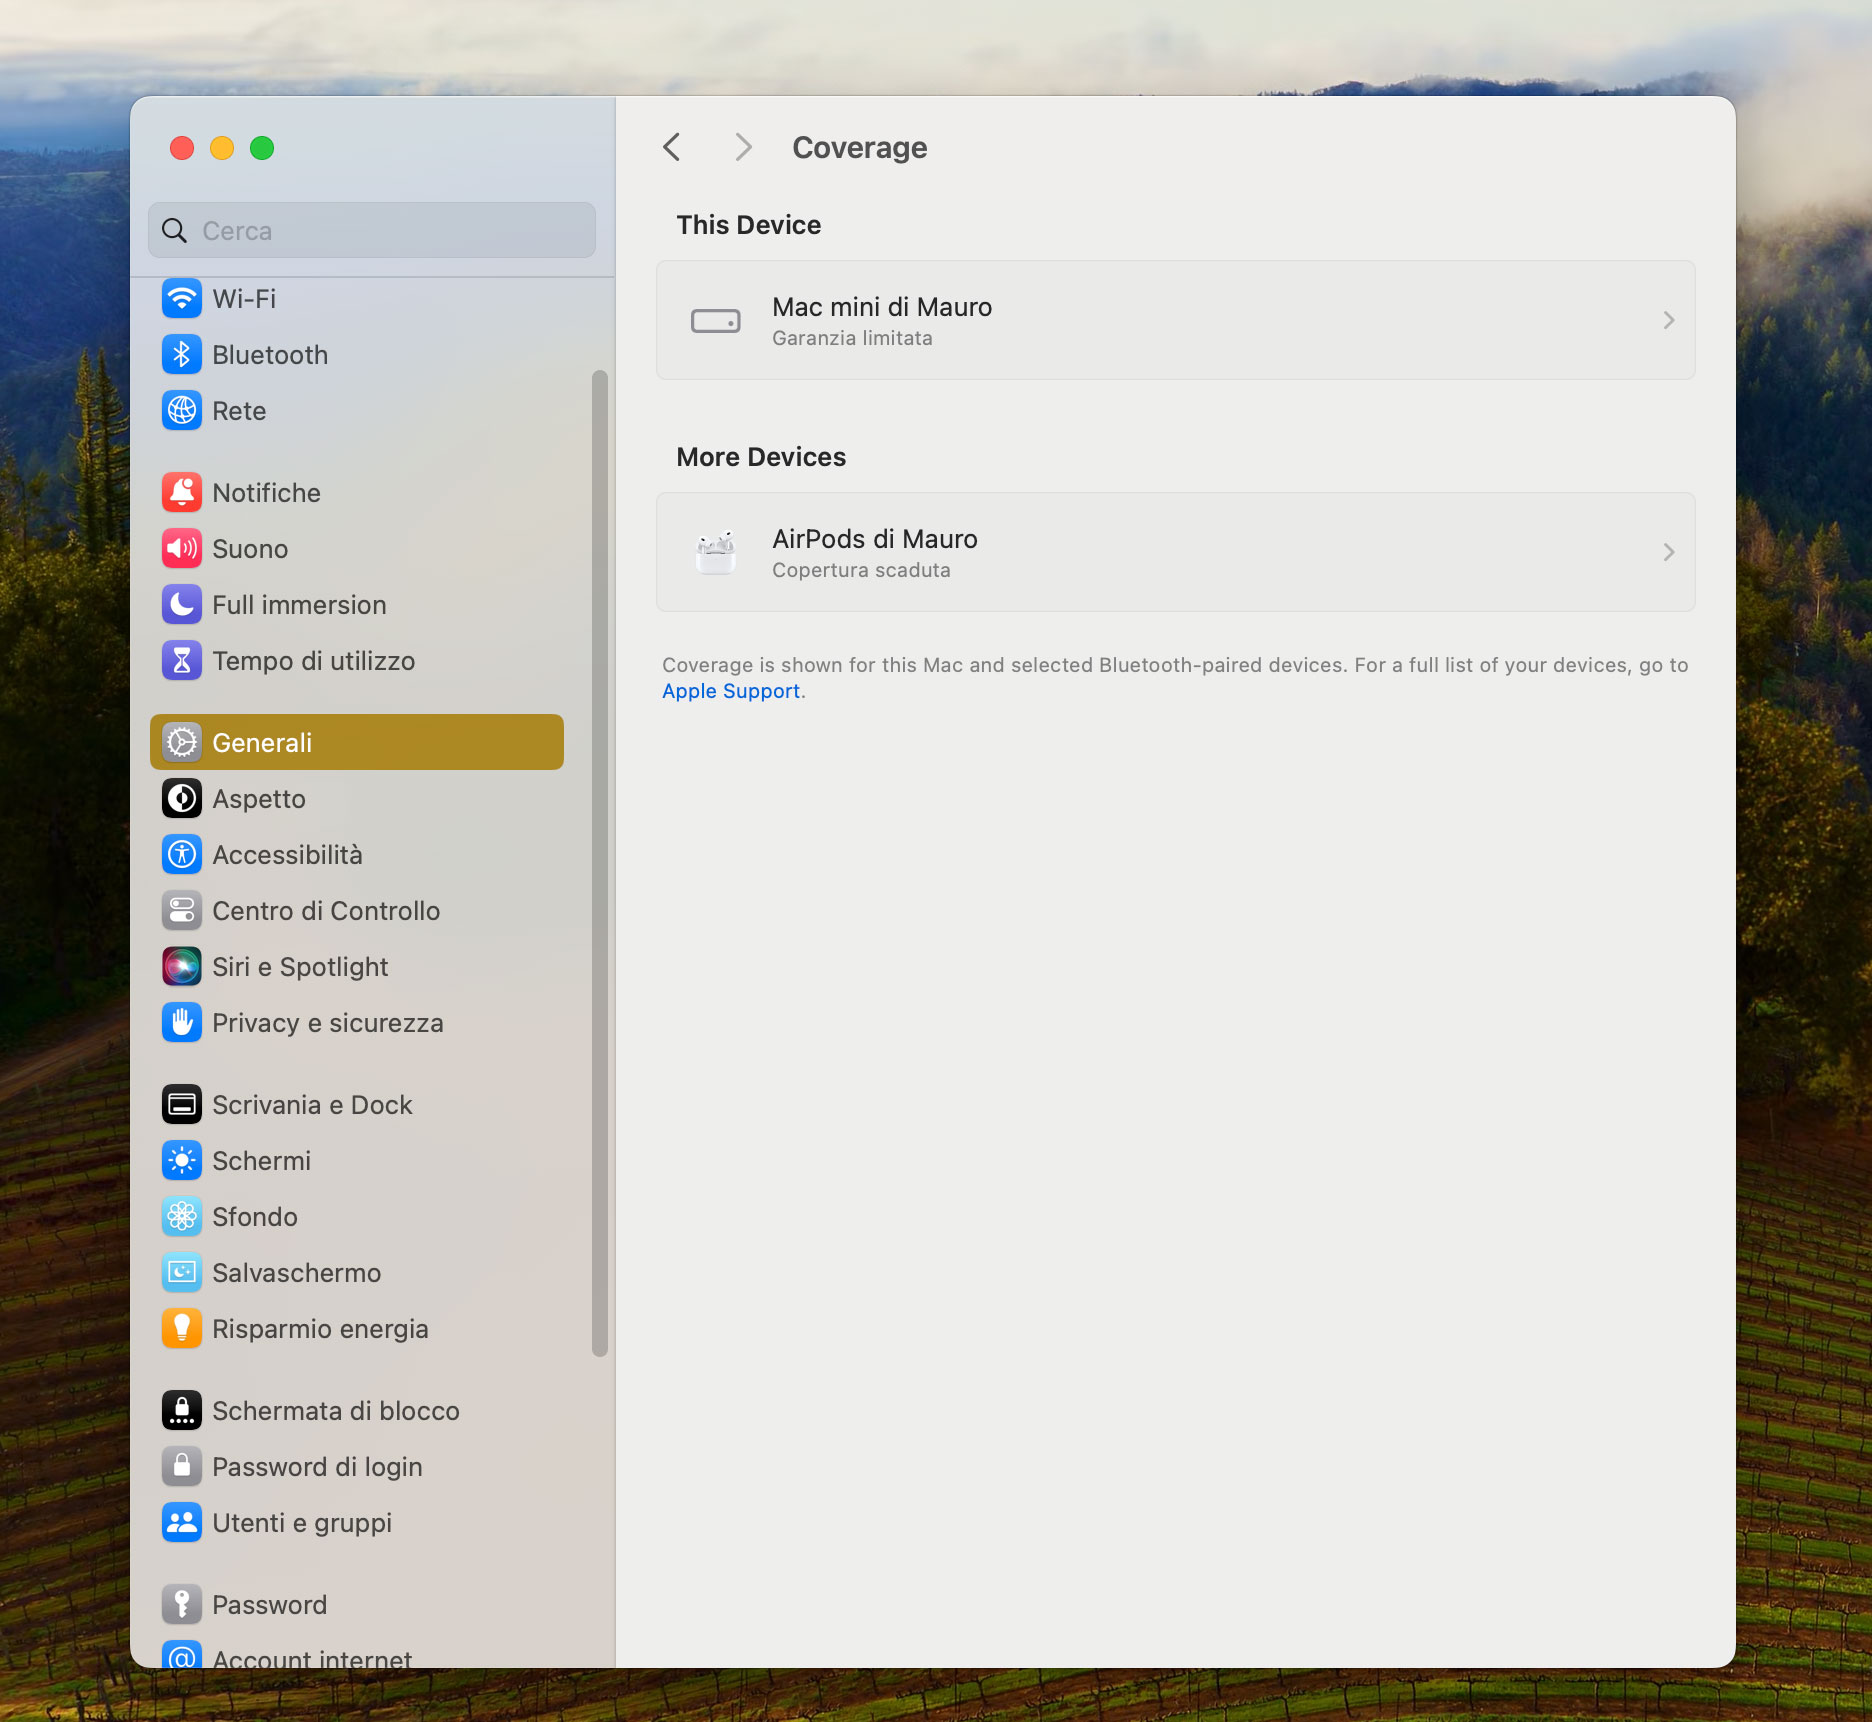Open the Schermi sidebar label
Image resolution: width=1872 pixels, height=1722 pixels.
(261, 1160)
